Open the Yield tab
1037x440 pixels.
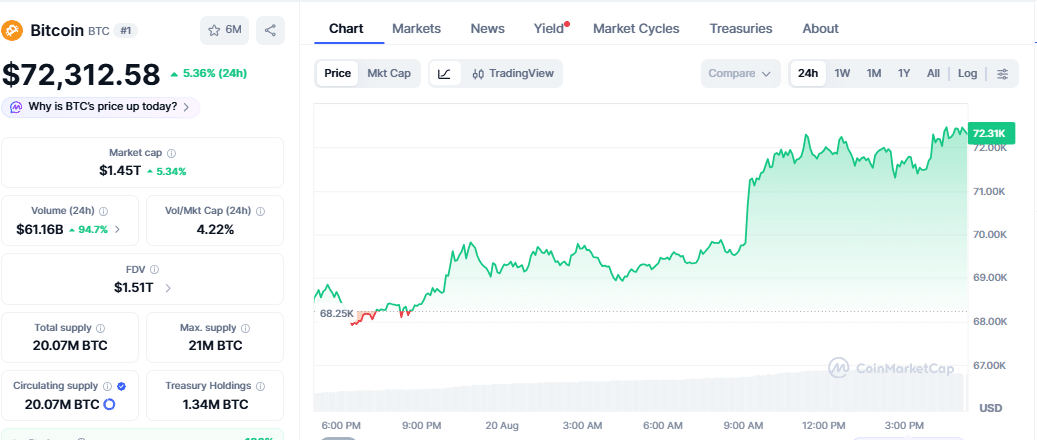(549, 28)
